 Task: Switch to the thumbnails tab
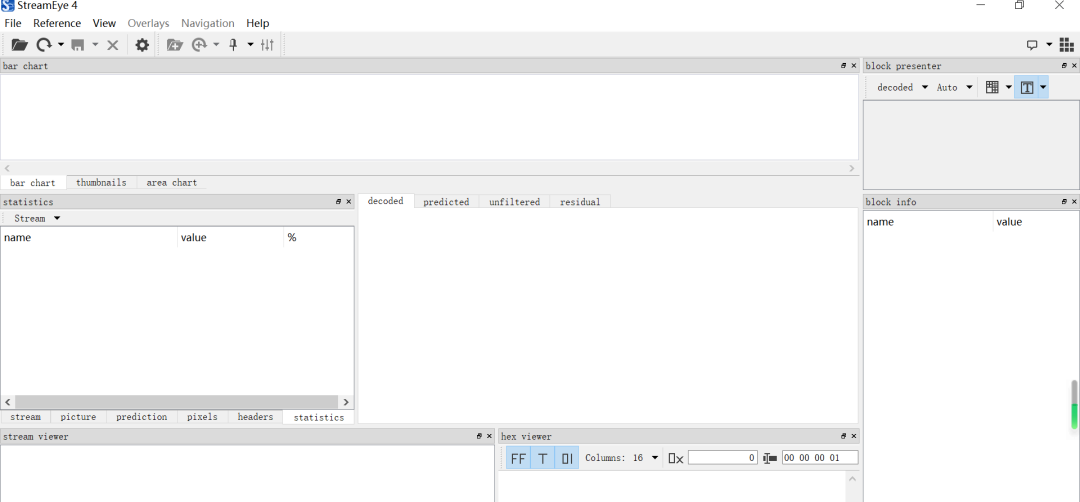101,183
